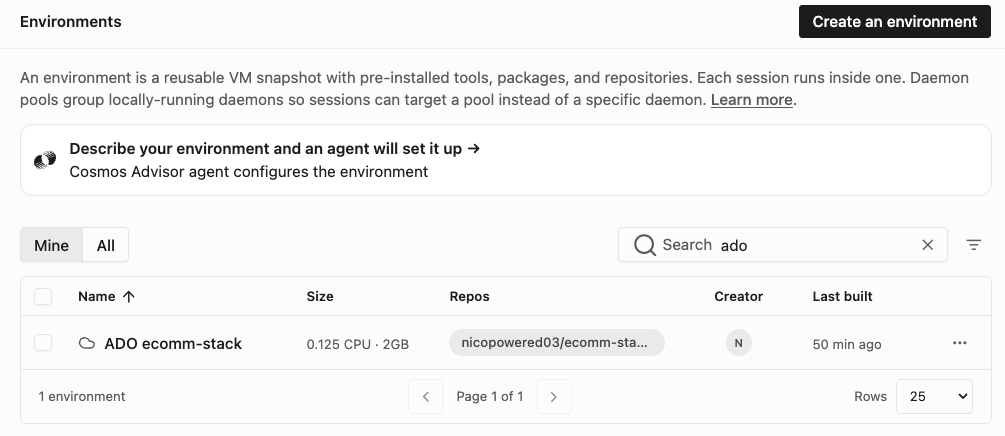Switch to the Mine tab
The height and width of the screenshot is (436, 1005).
pos(51,245)
